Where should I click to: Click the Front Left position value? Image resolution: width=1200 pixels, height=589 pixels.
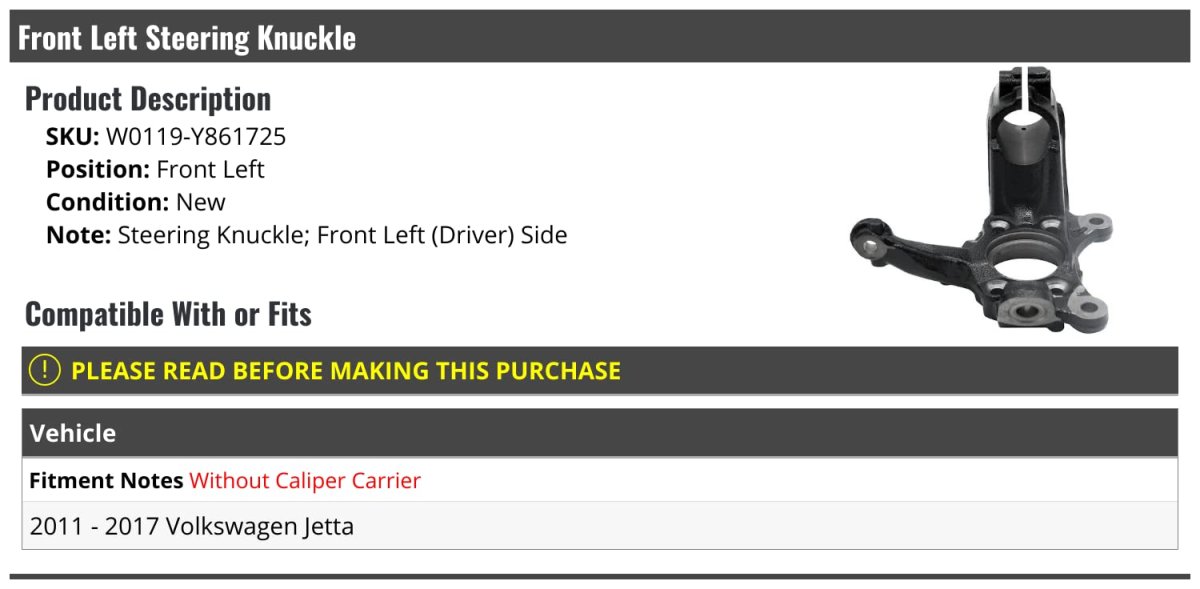(x=210, y=170)
